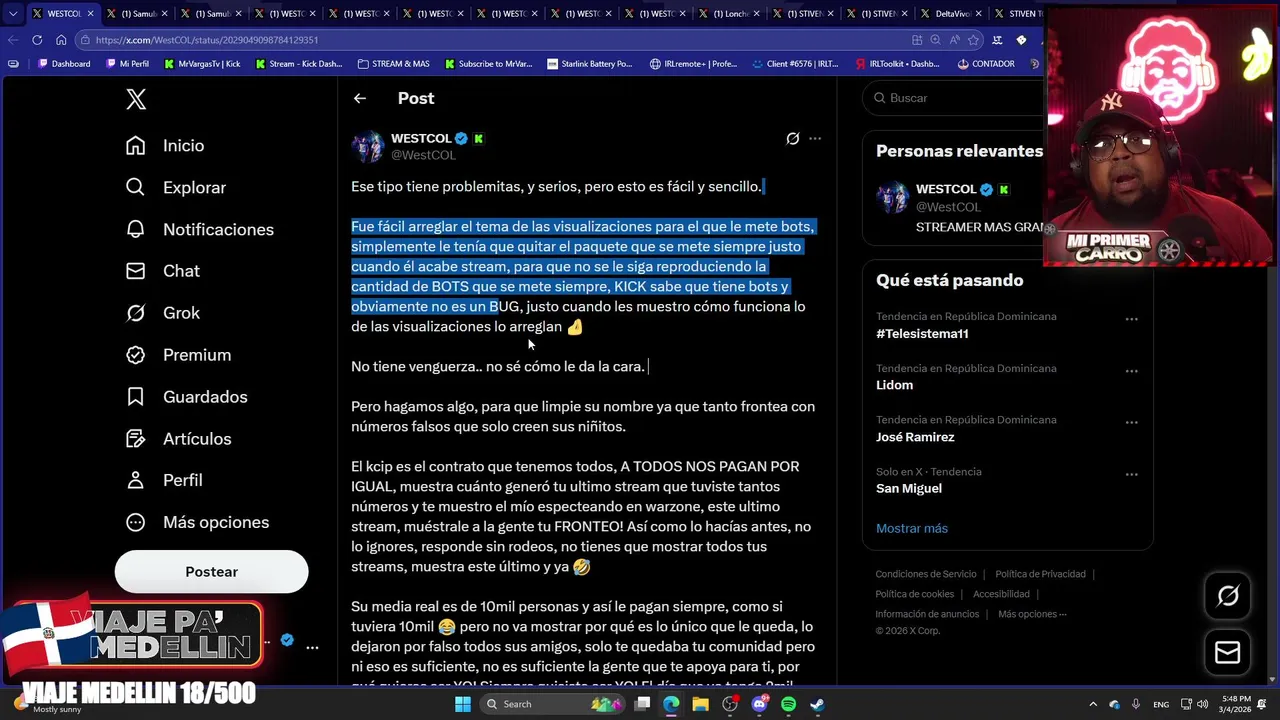1280x720 pixels.
Task: Open the CONTADOR bookmark
Action: [986, 64]
